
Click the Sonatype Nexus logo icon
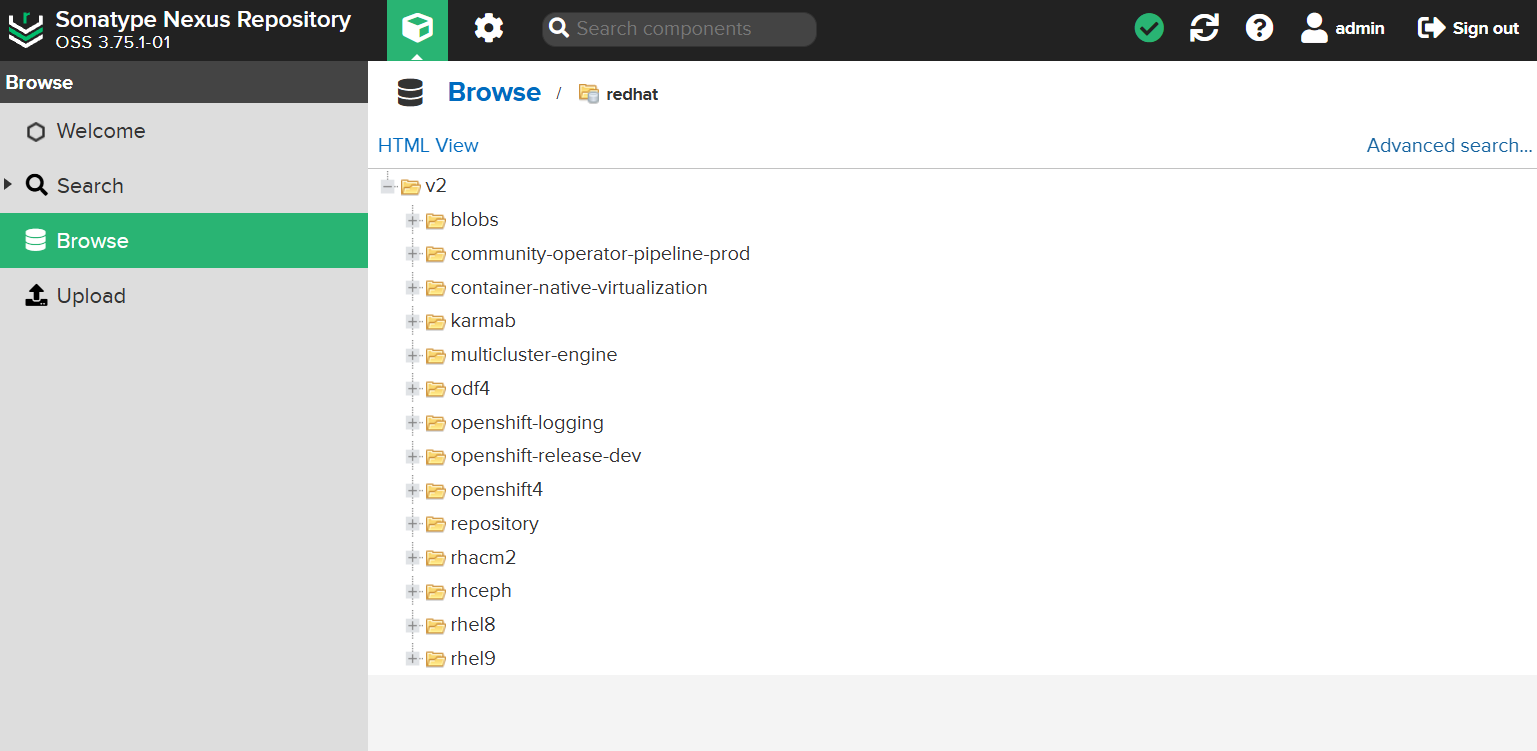click(x=26, y=30)
